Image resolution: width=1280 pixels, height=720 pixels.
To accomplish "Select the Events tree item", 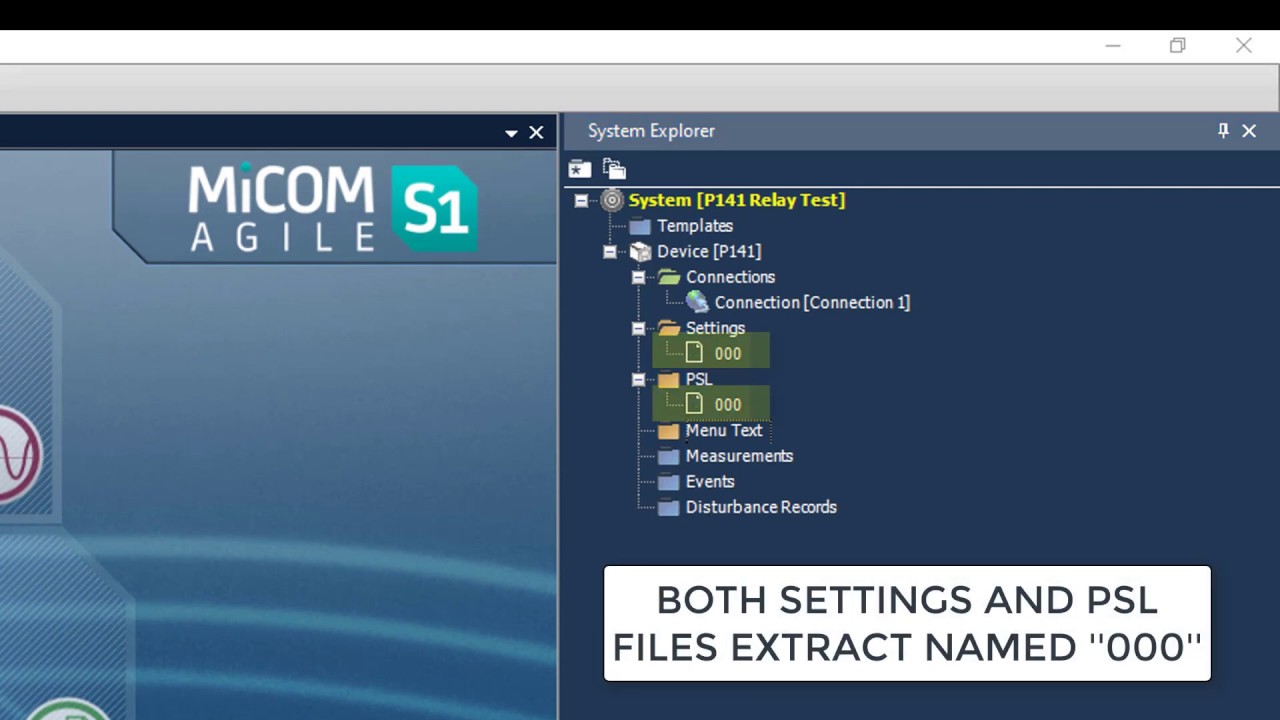I will (x=710, y=481).
